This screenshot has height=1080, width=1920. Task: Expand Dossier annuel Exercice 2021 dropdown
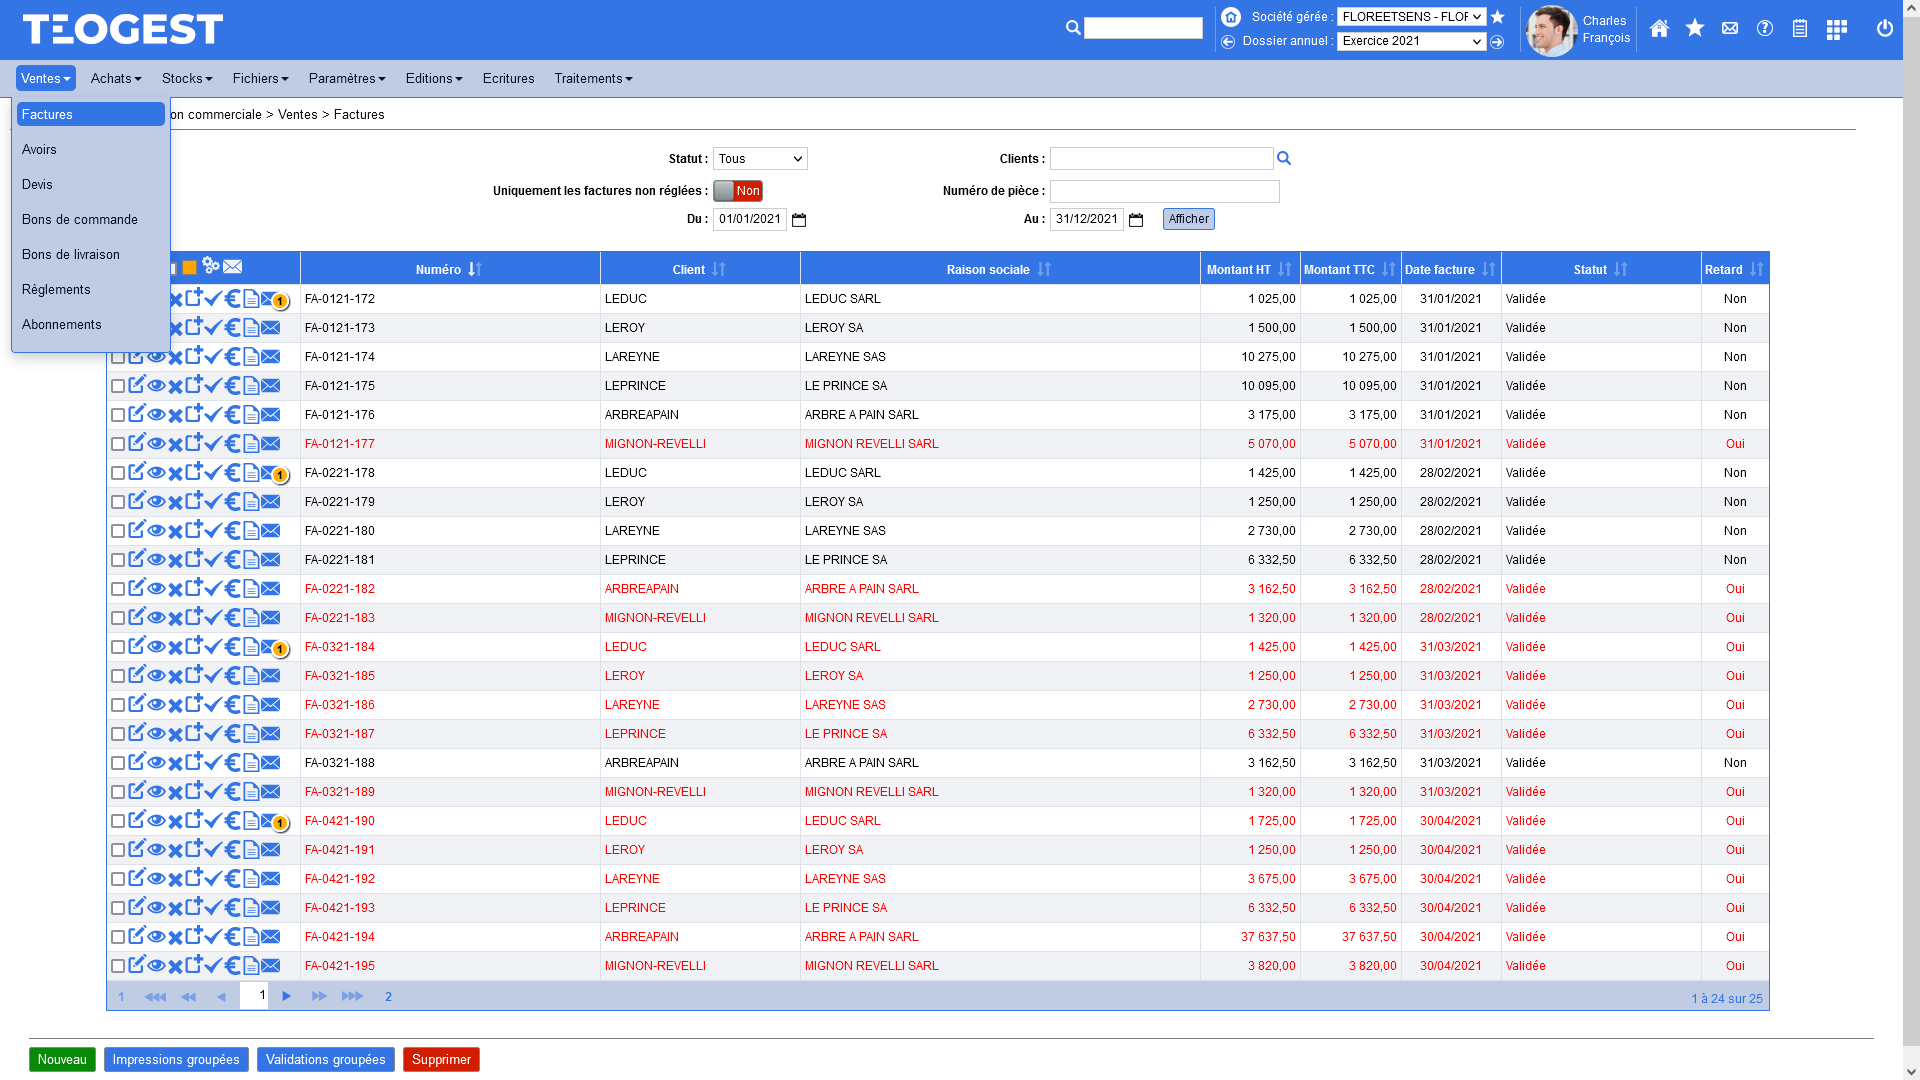coord(1411,41)
